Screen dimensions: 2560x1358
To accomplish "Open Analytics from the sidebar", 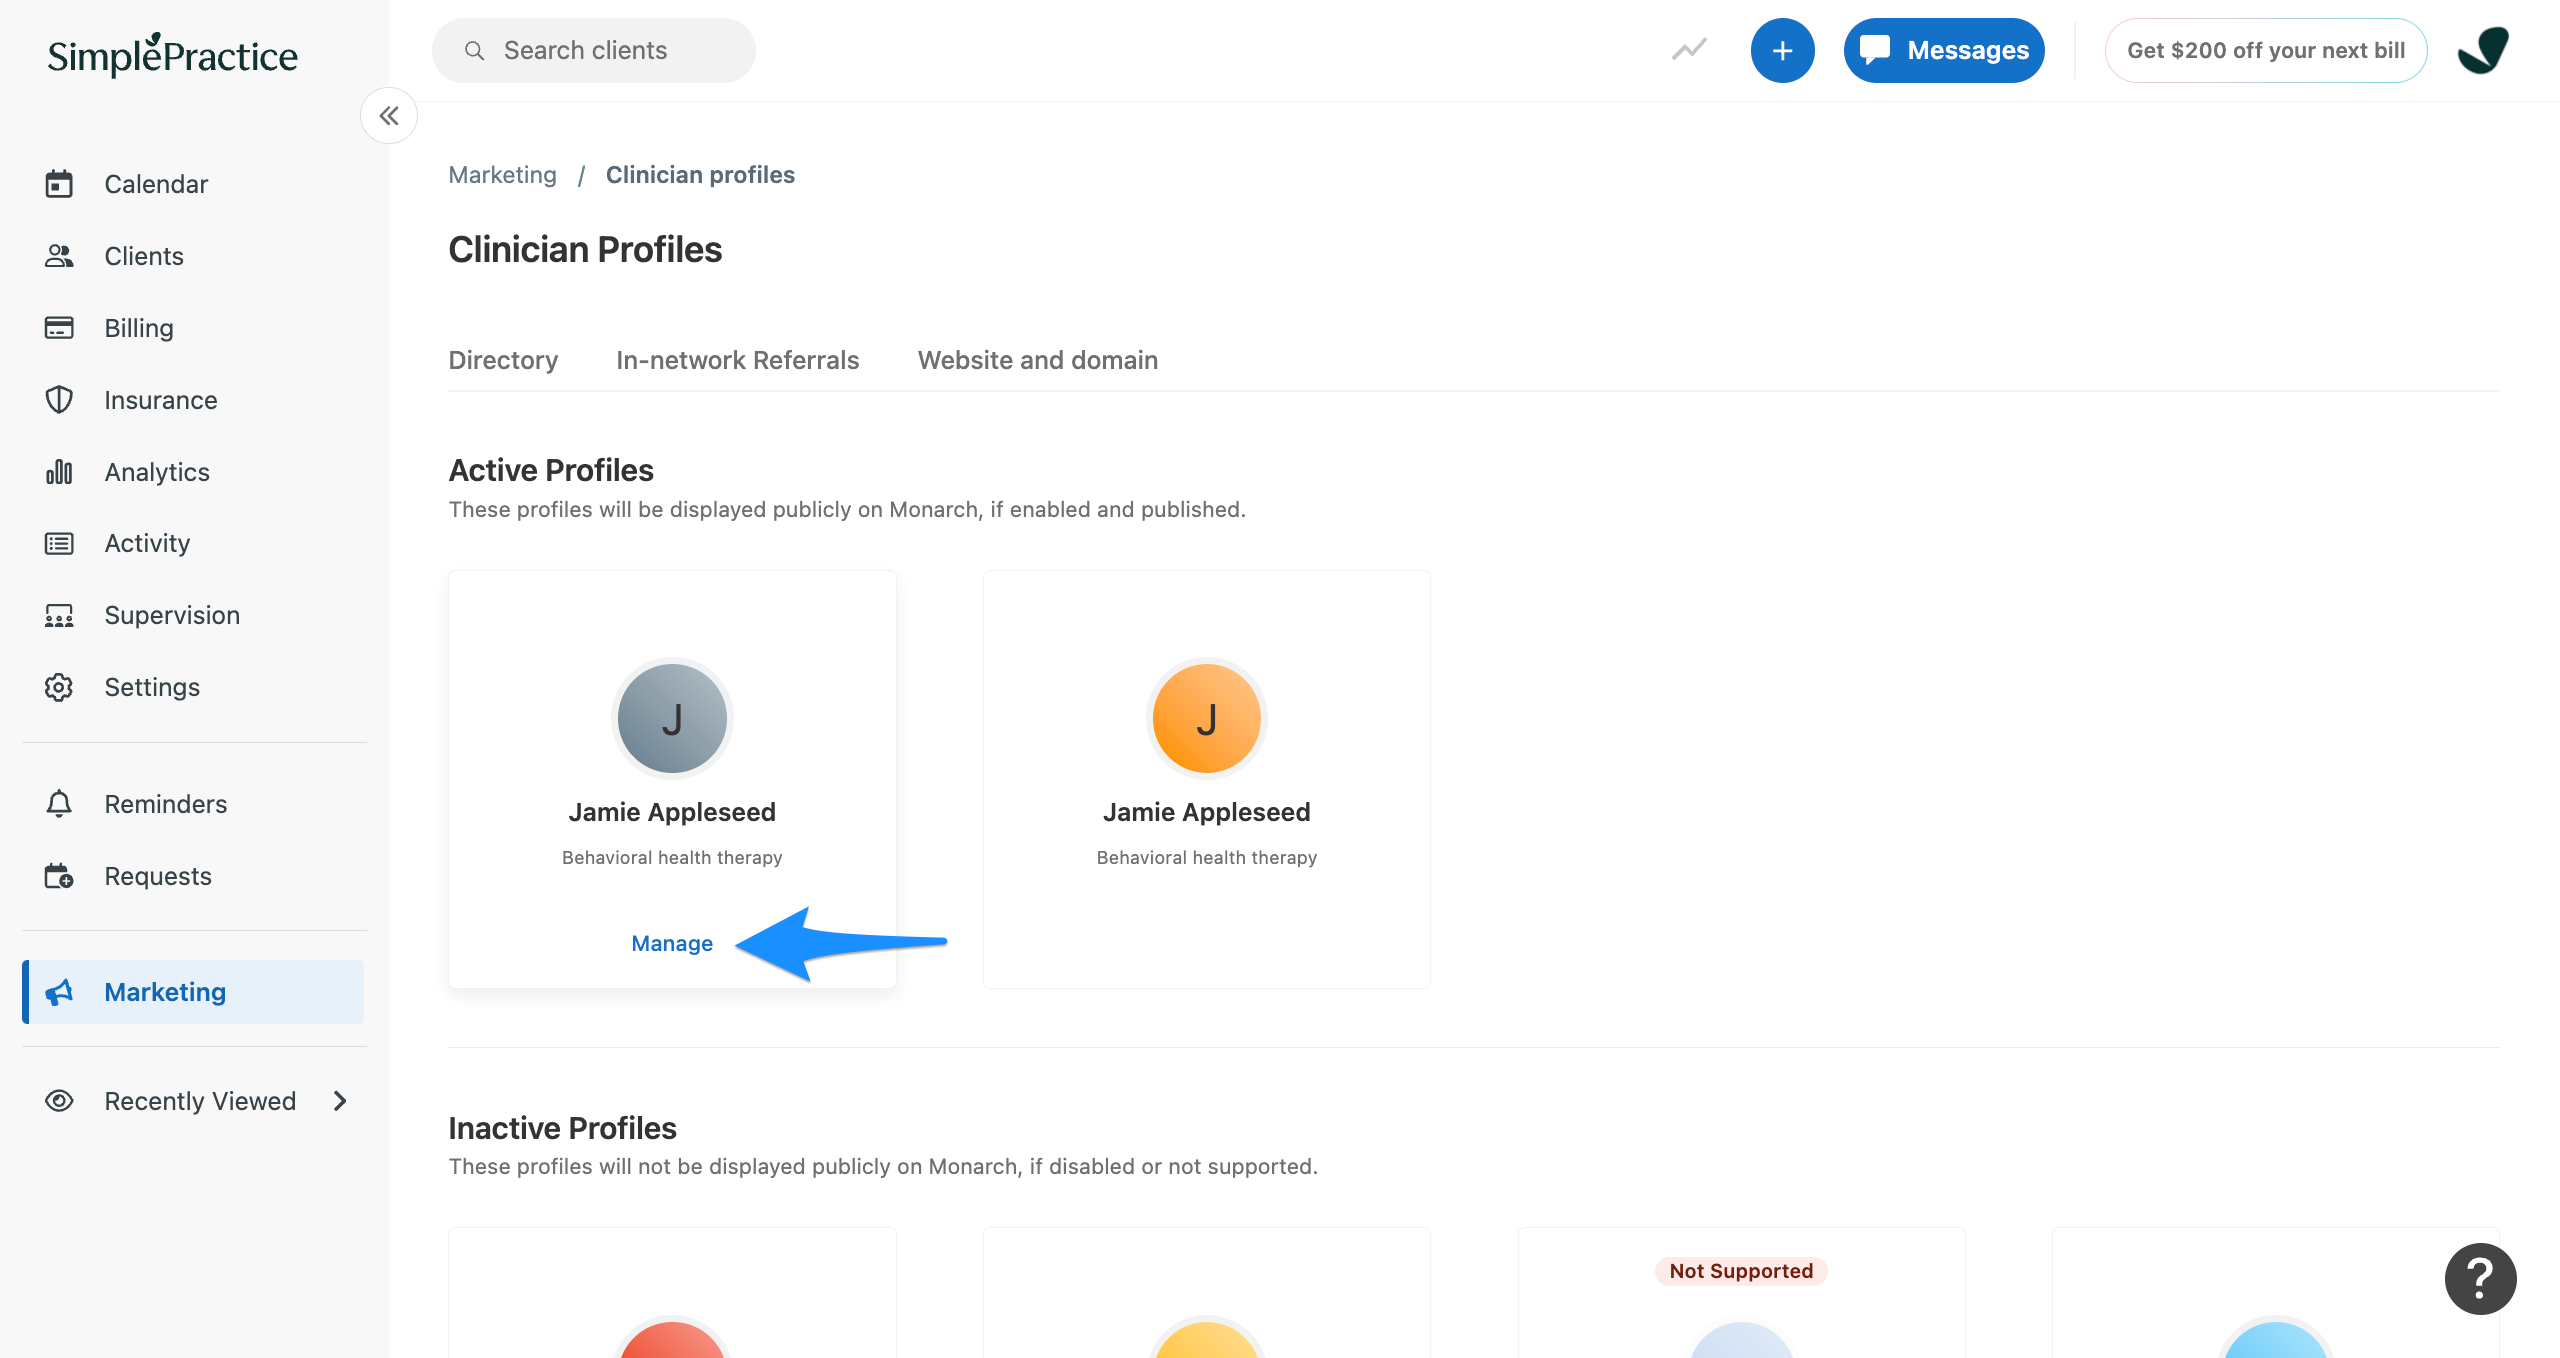I will 156,471.
